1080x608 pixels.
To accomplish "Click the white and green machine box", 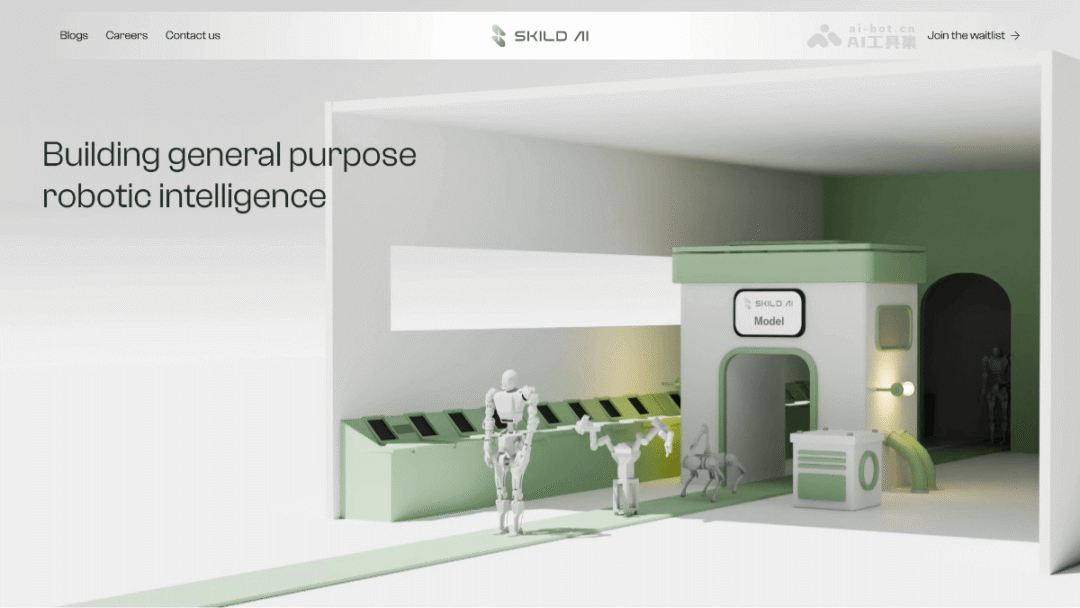I will 835,467.
